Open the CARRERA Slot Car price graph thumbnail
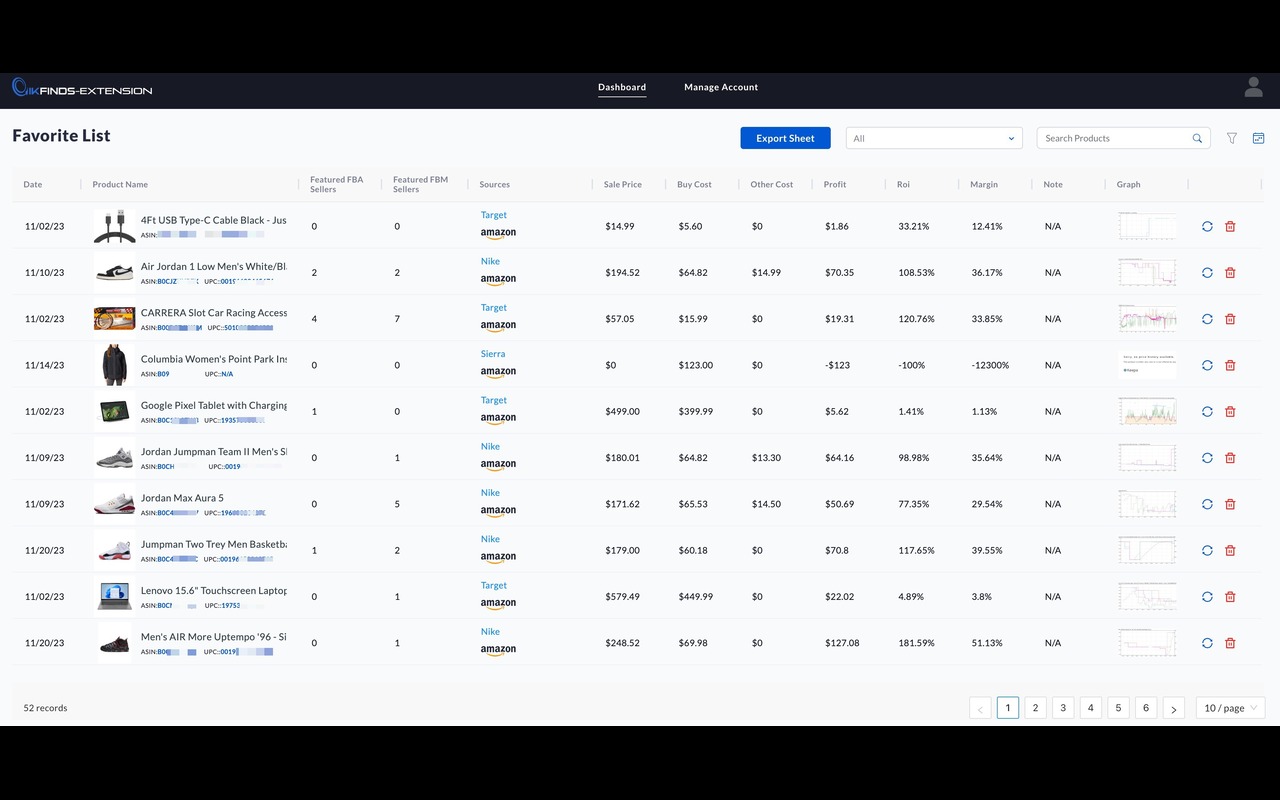Screen dimensions: 1280x800 pyautogui.click(x=1147, y=319)
